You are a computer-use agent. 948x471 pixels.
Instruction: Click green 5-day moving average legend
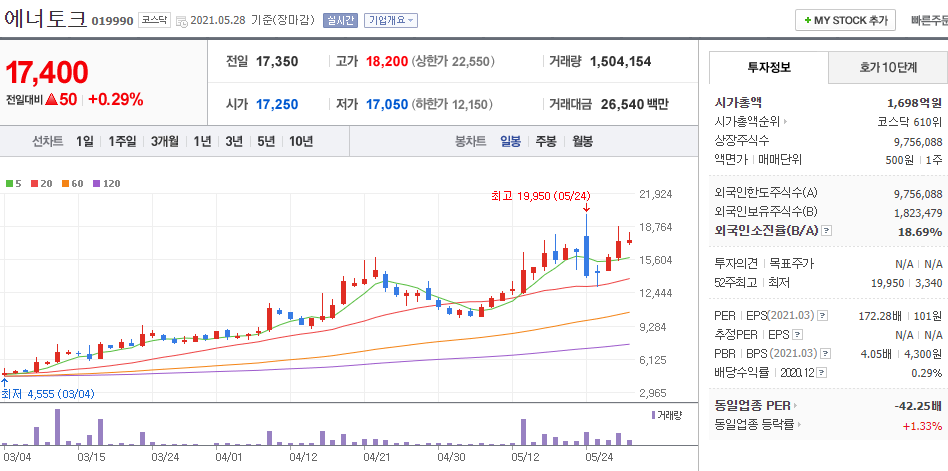pos(13,183)
